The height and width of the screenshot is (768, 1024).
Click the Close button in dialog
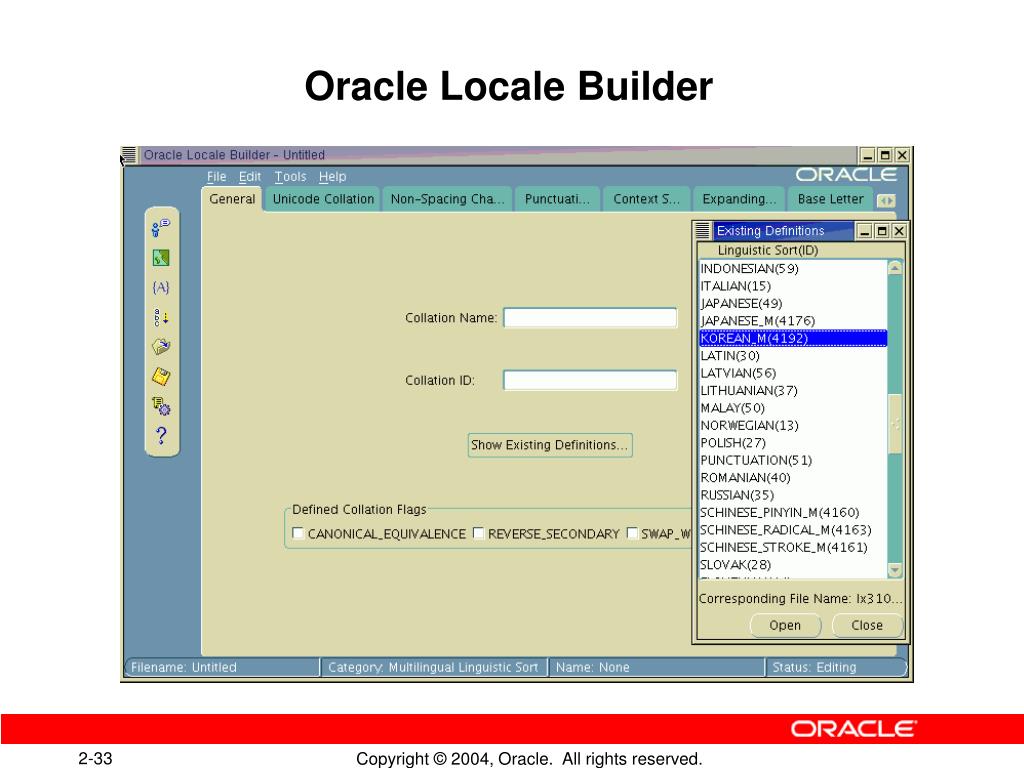(867, 625)
